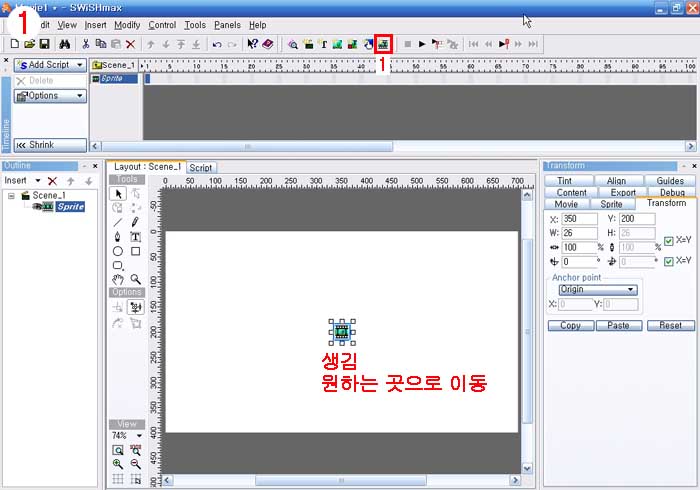This screenshot has height=490, width=700.
Task: Click the Open file folder icon
Action: [x=29, y=44]
